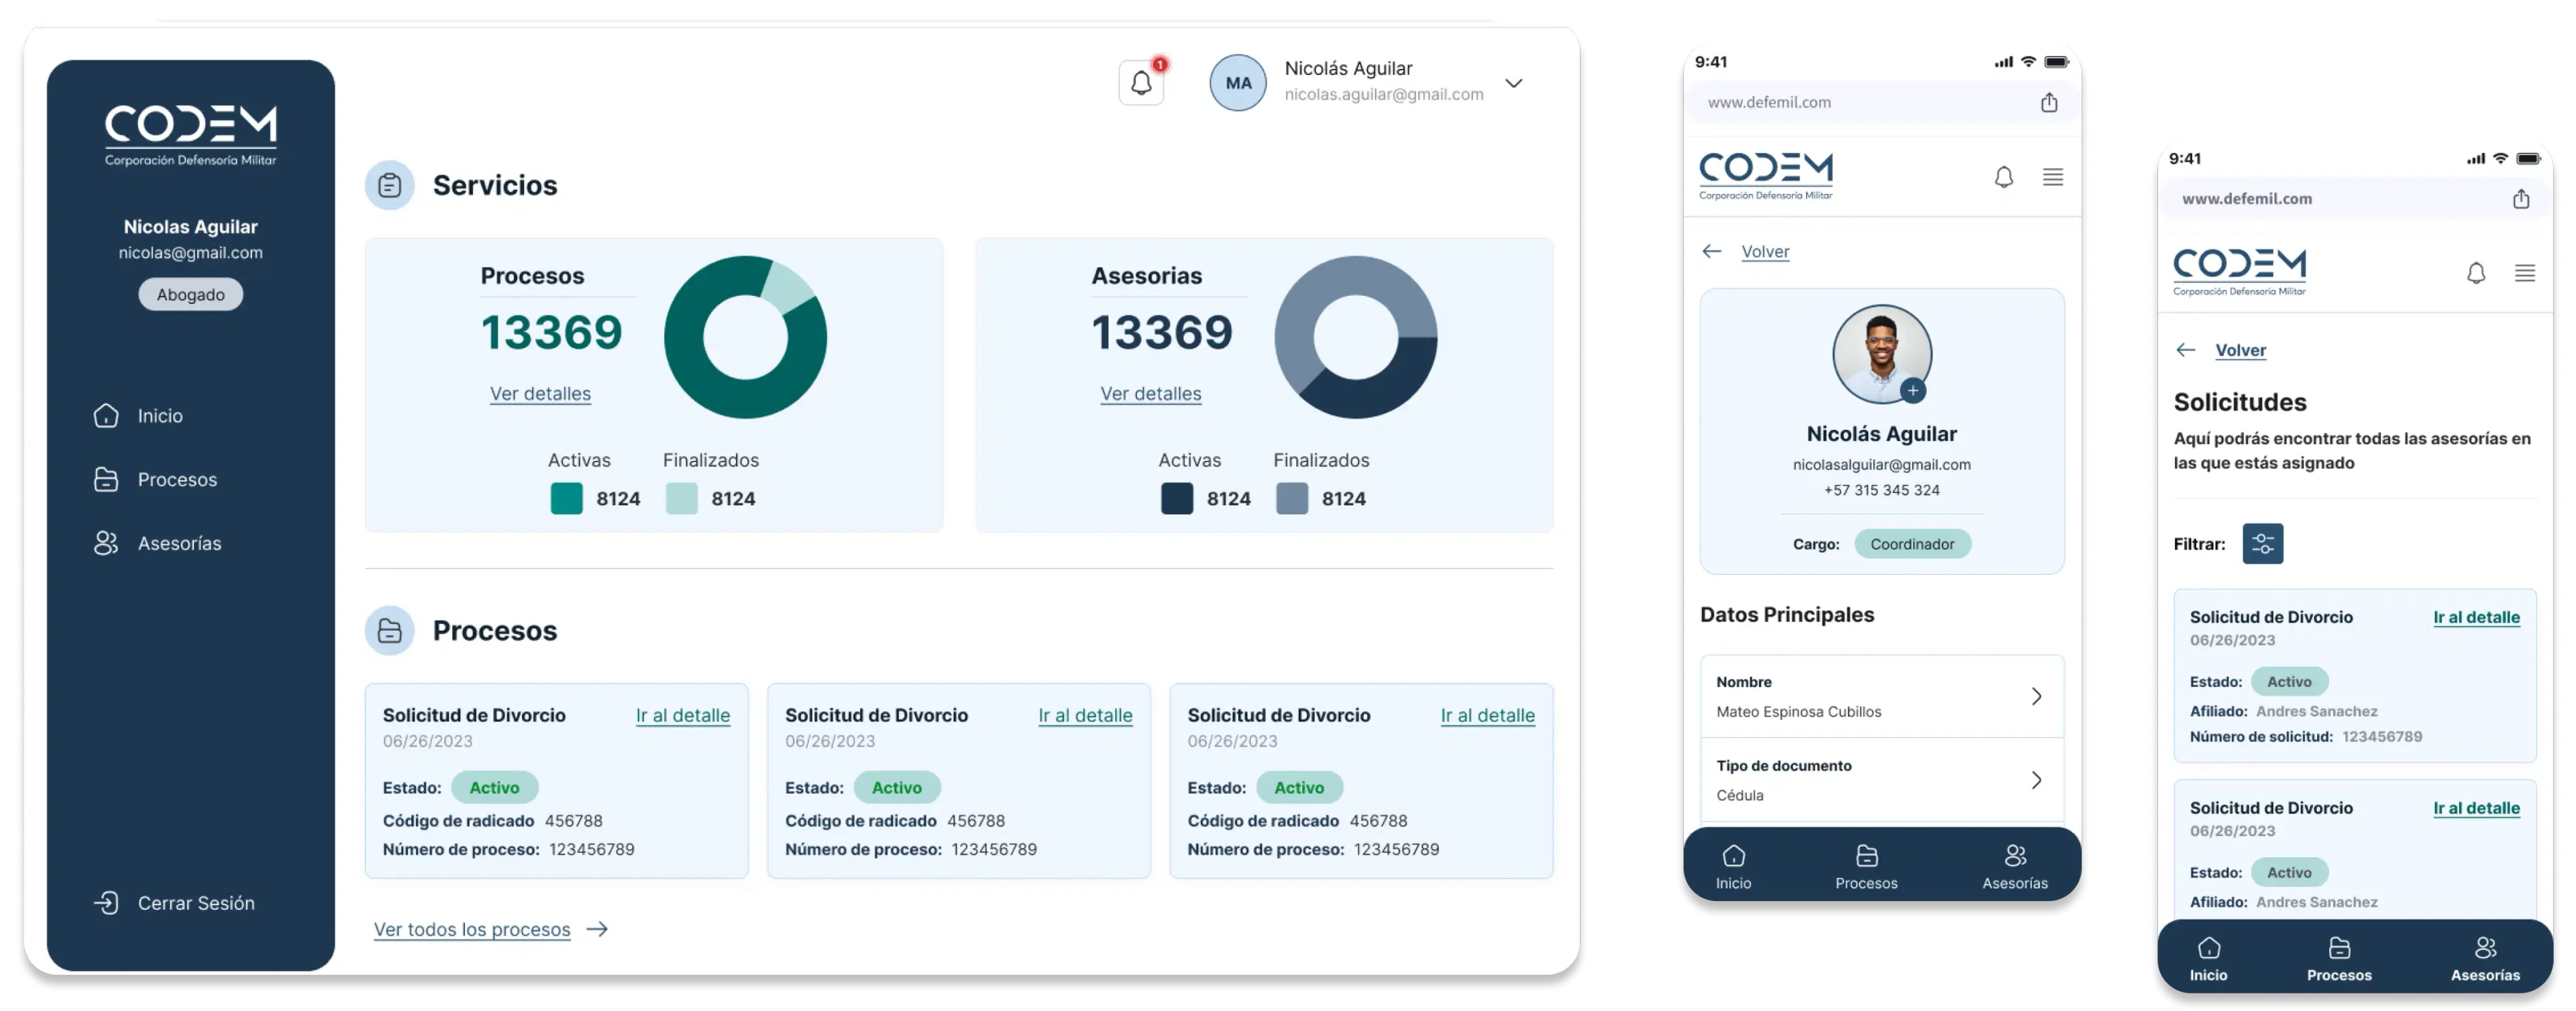The width and height of the screenshot is (2576, 1011).
Task: Expand the Tipo de documento row chevron
Action: coord(2036,779)
